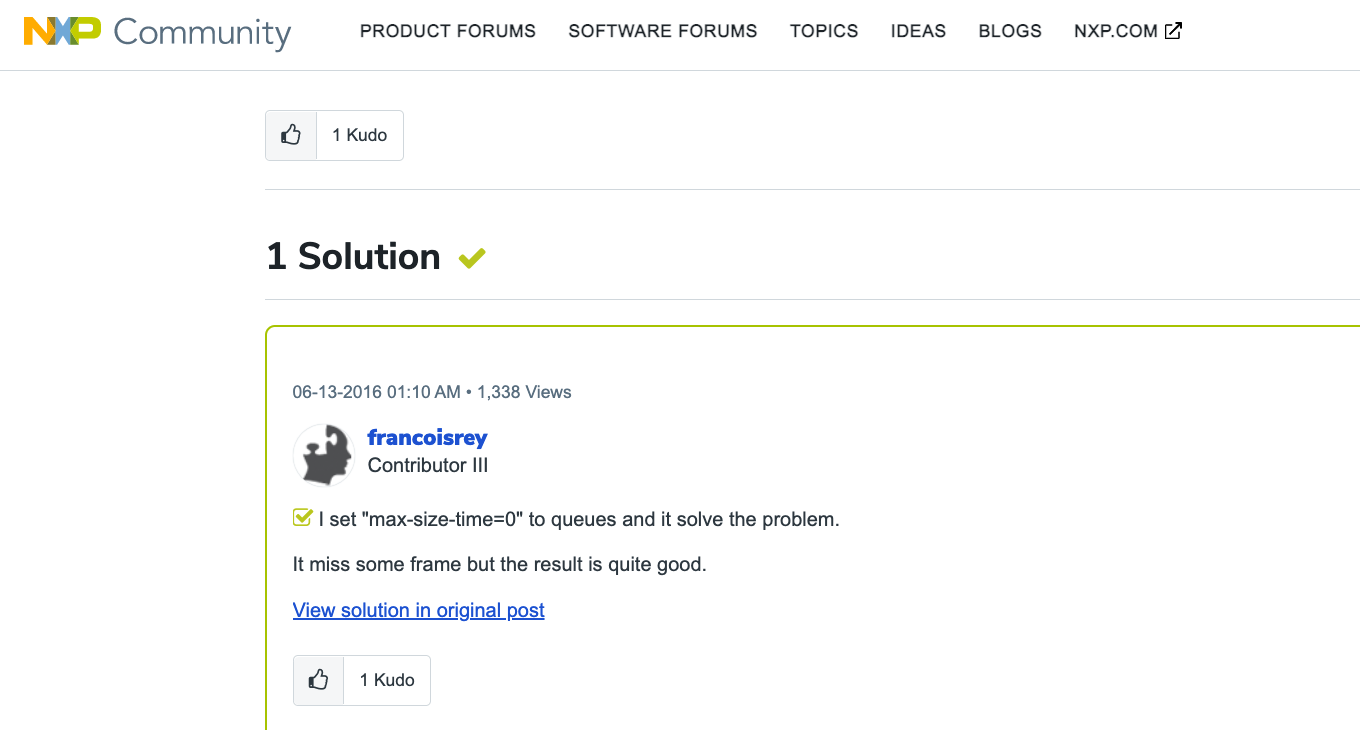Click the external link icon beside NXP.COM

(x=1173, y=31)
